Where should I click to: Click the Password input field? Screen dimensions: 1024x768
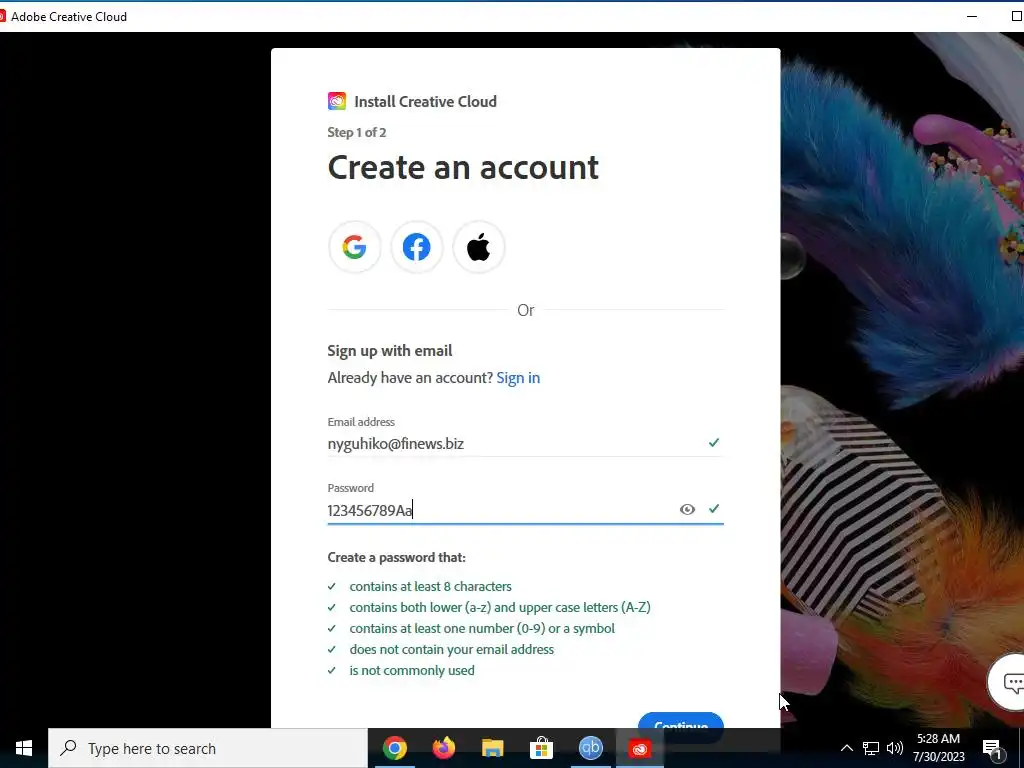tap(525, 510)
